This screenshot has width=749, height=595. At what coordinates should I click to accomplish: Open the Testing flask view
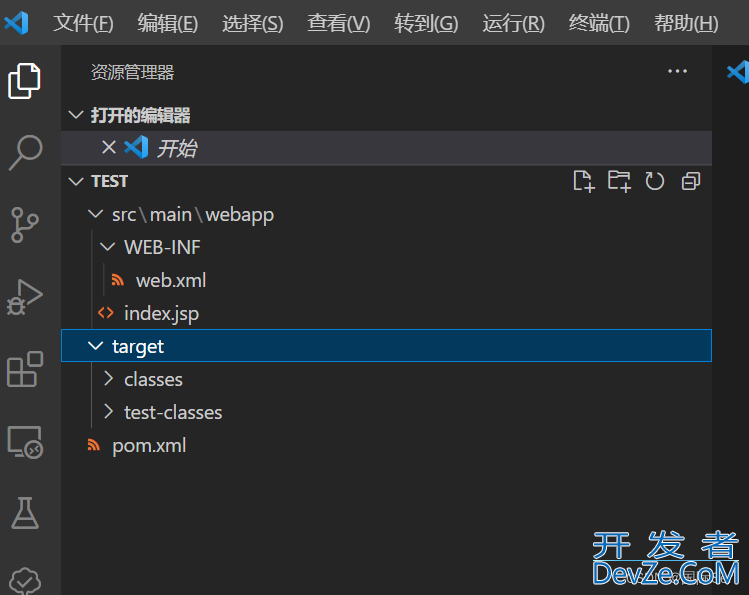point(25,513)
